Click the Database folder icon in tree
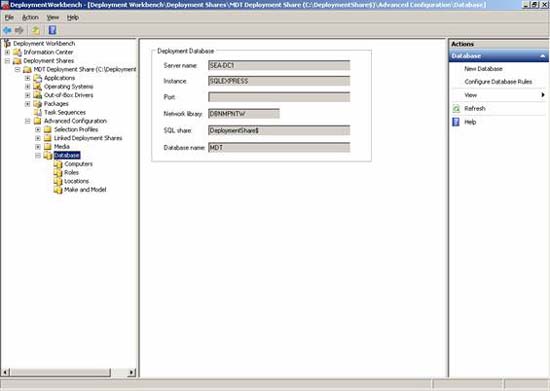The height and width of the screenshot is (391, 550). (48, 155)
